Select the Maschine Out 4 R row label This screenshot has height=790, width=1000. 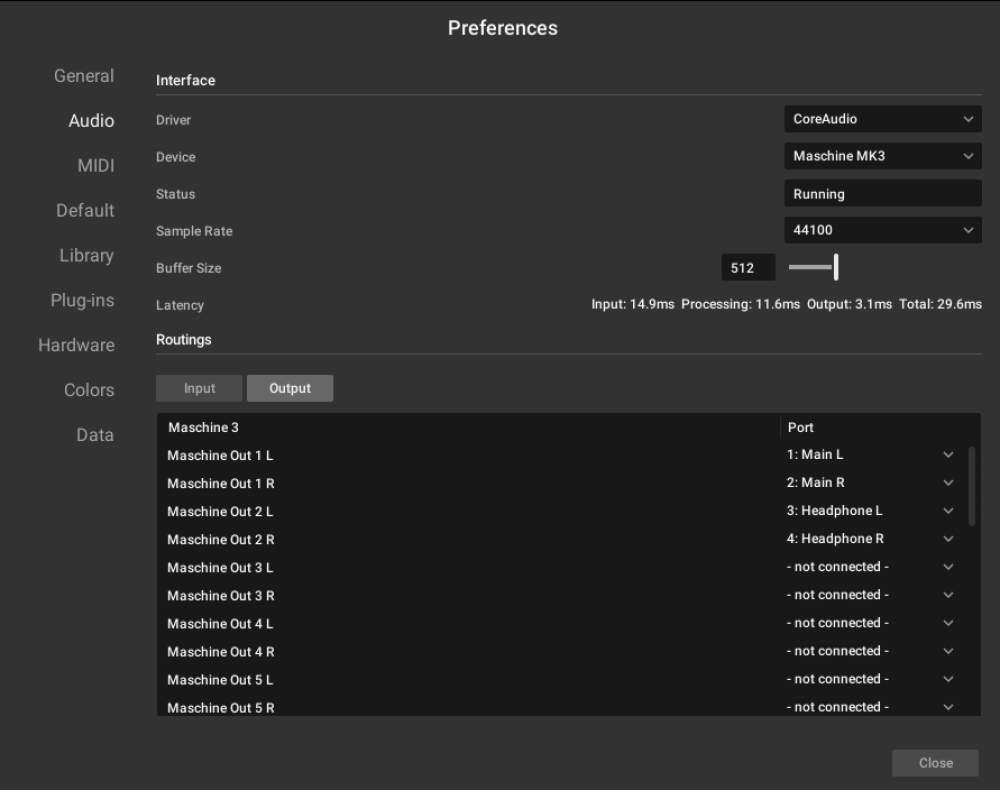click(x=221, y=652)
